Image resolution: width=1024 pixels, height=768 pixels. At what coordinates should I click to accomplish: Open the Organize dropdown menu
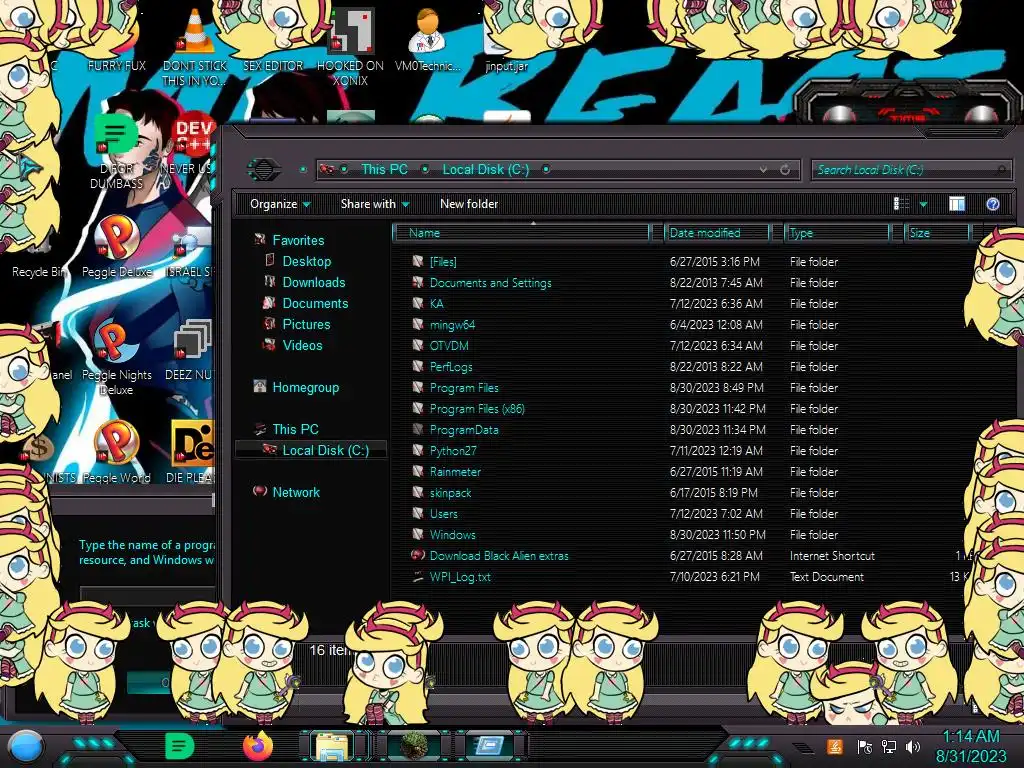pyautogui.click(x=280, y=204)
